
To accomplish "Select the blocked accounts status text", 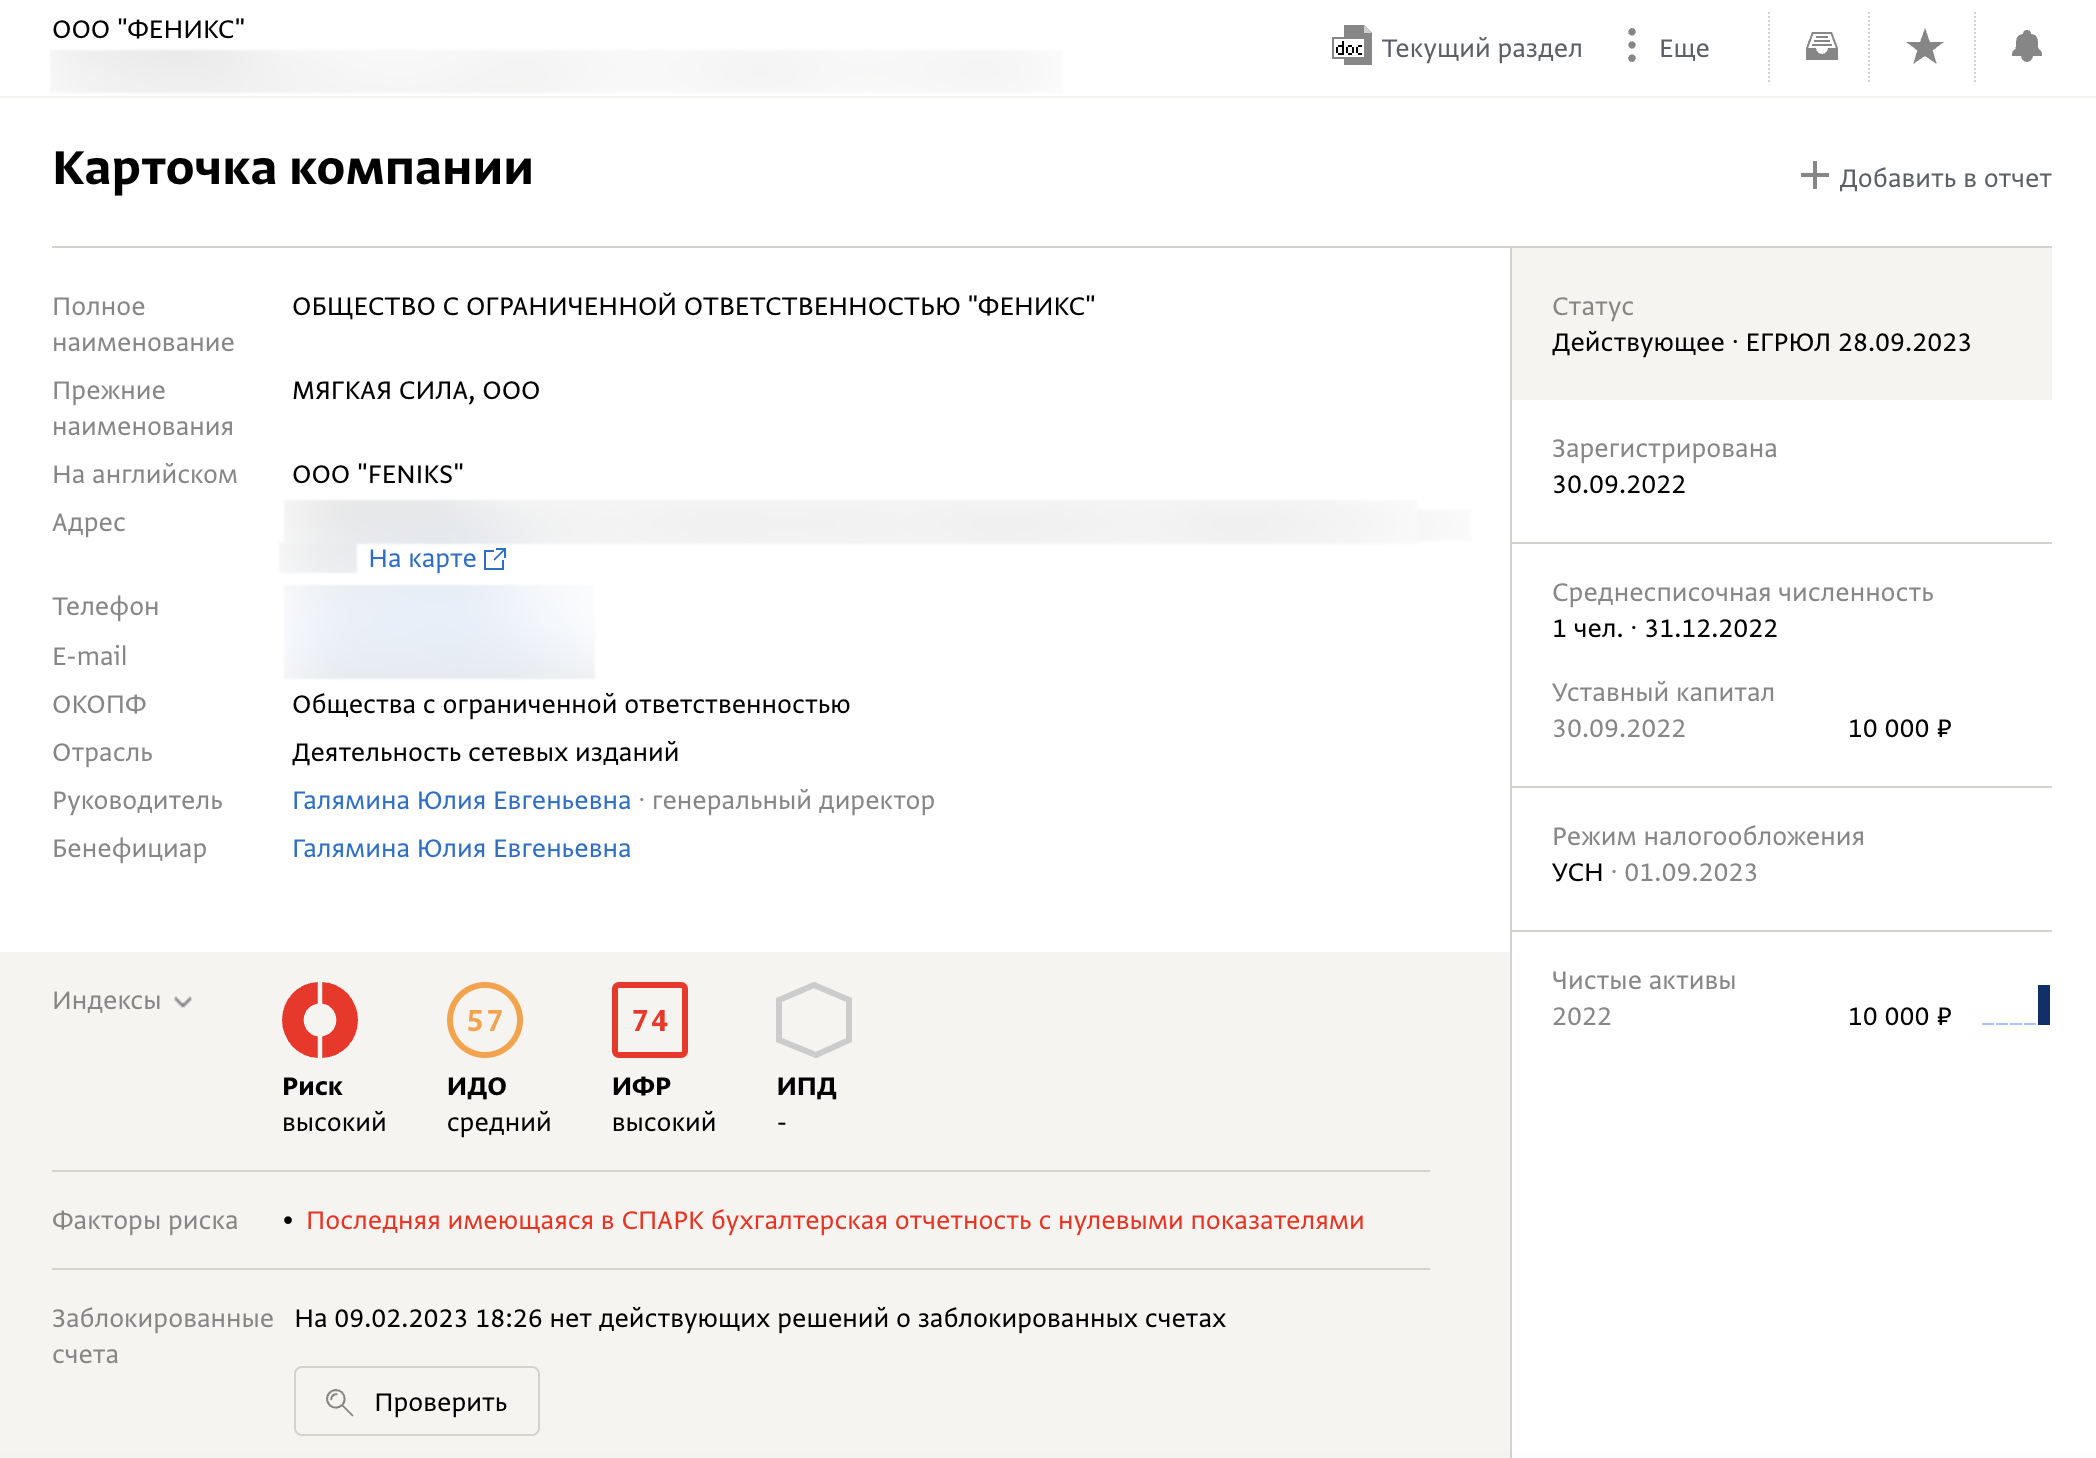I will [x=760, y=1318].
